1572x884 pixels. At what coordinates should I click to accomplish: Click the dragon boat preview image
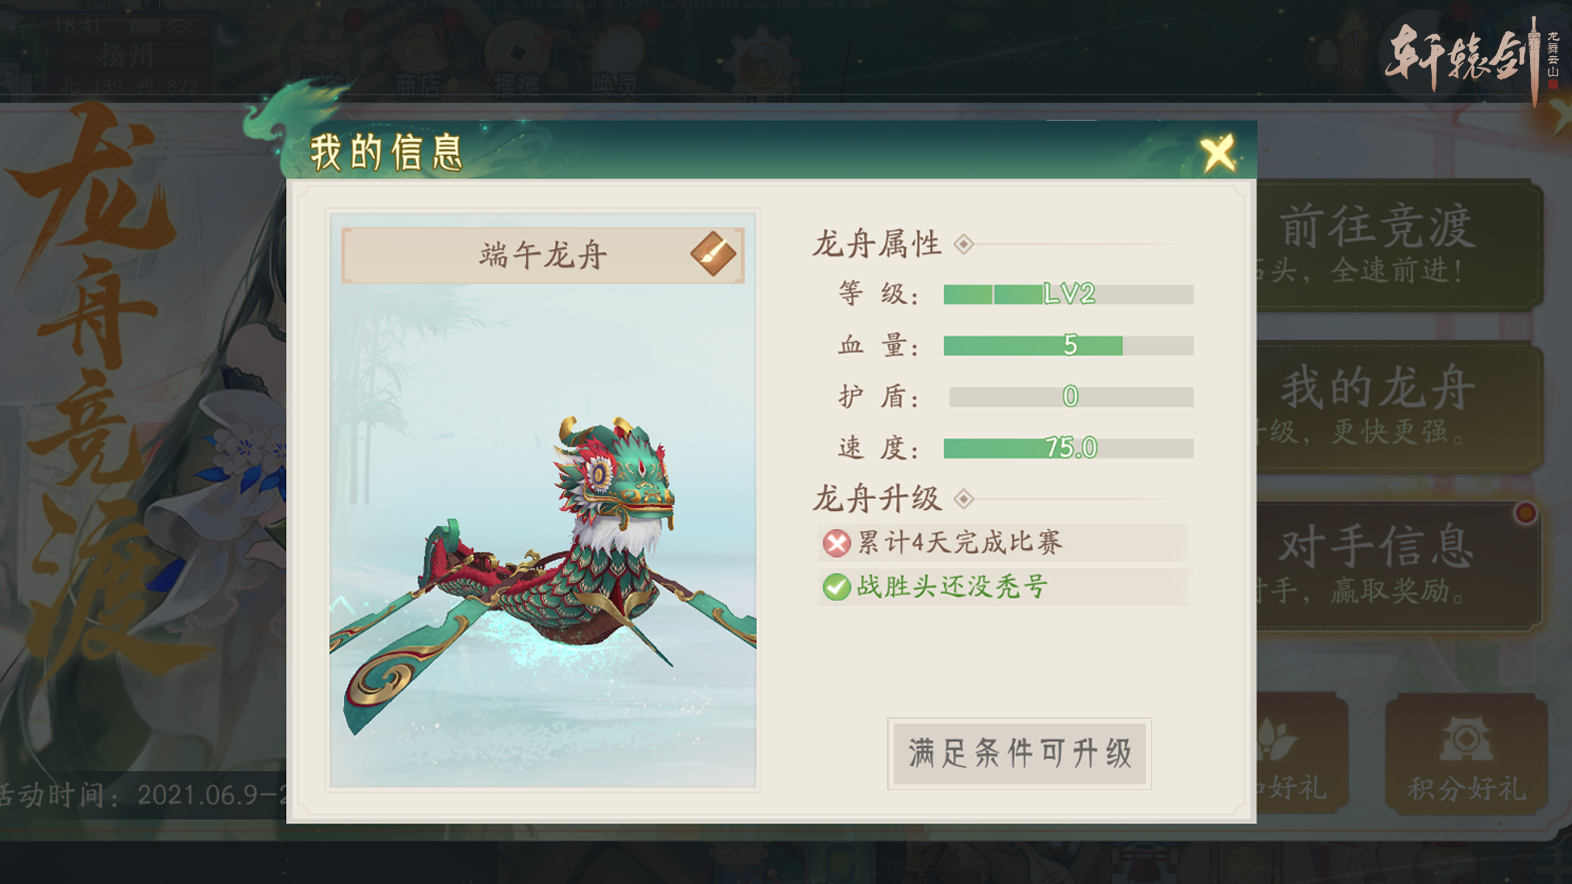[x=543, y=540]
